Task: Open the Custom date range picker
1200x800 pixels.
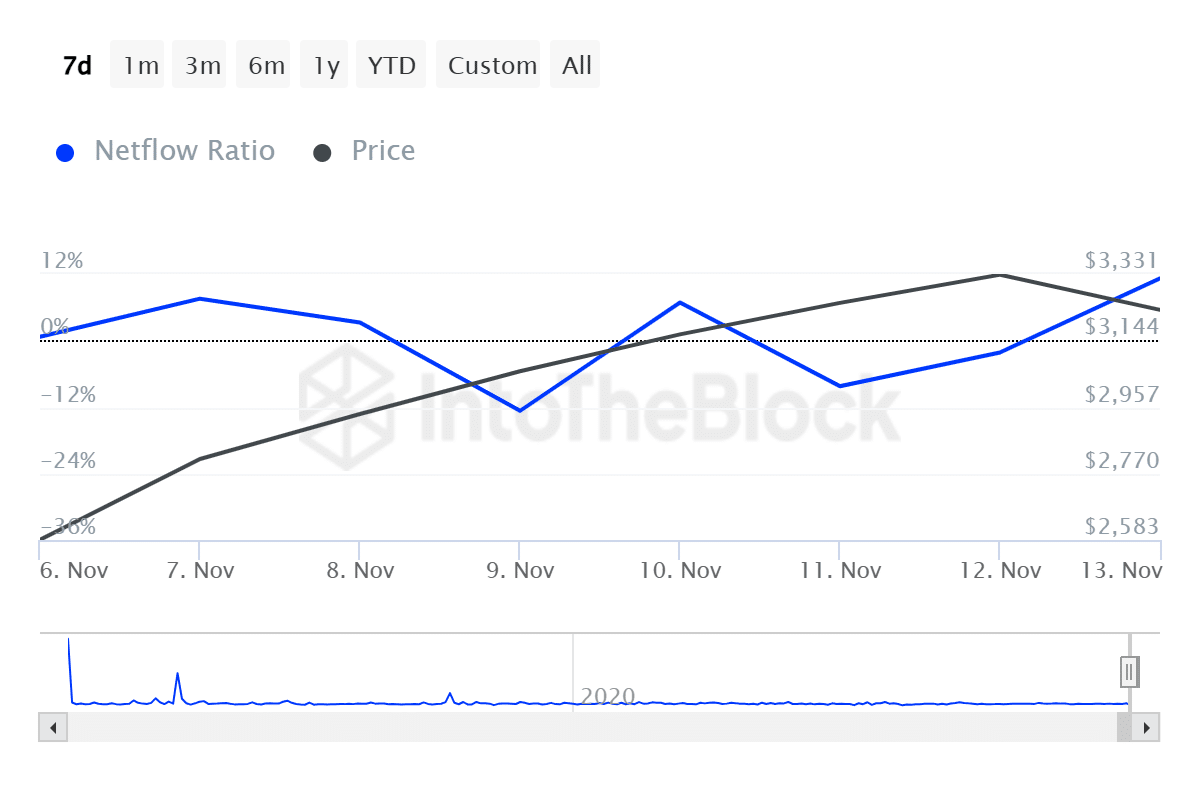Action: (492, 66)
